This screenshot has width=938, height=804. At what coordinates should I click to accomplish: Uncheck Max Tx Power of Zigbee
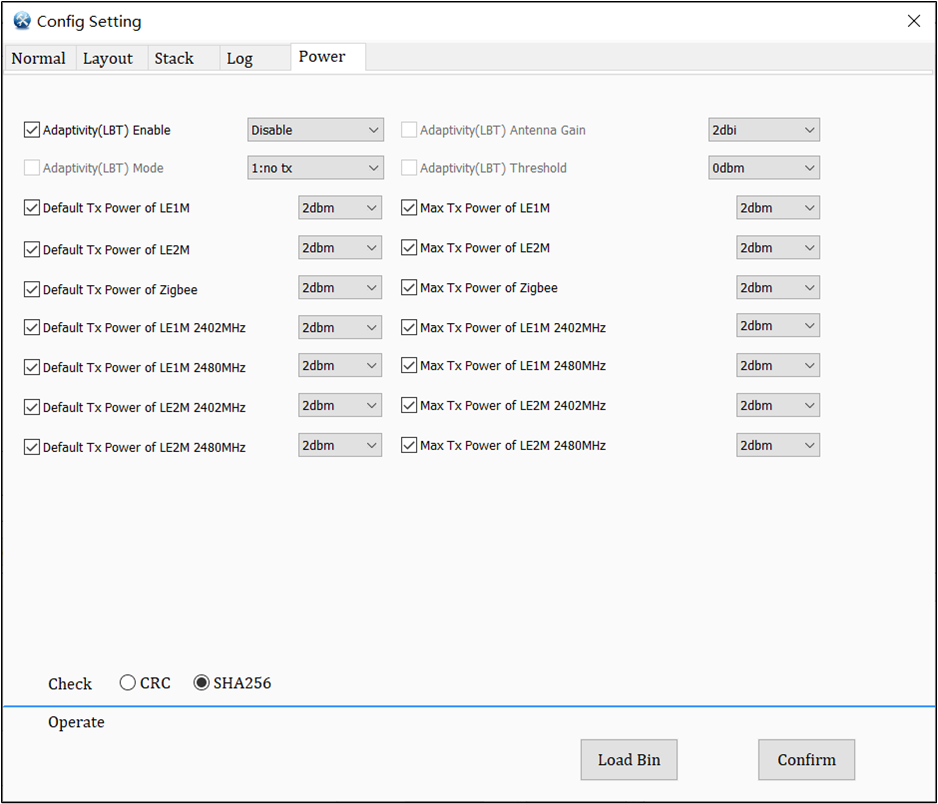point(409,288)
